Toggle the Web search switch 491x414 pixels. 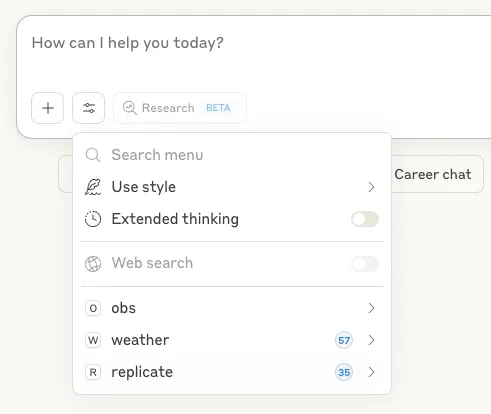click(x=365, y=264)
